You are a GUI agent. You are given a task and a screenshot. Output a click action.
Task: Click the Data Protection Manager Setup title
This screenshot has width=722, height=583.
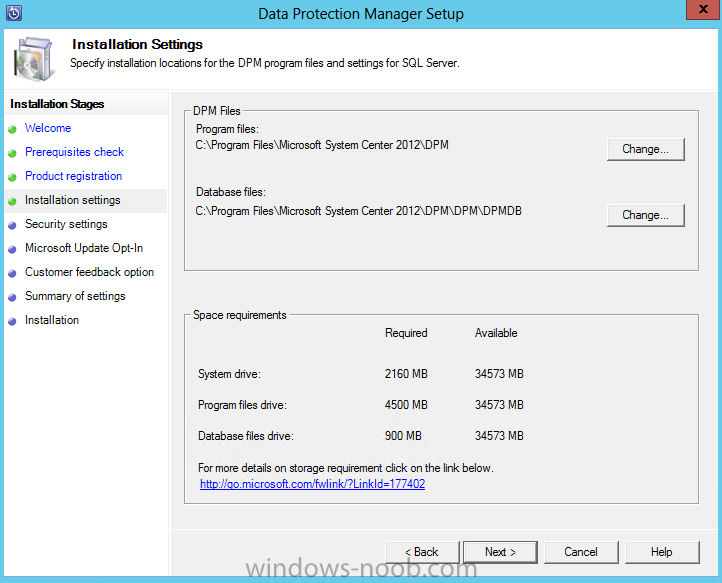pos(361,14)
